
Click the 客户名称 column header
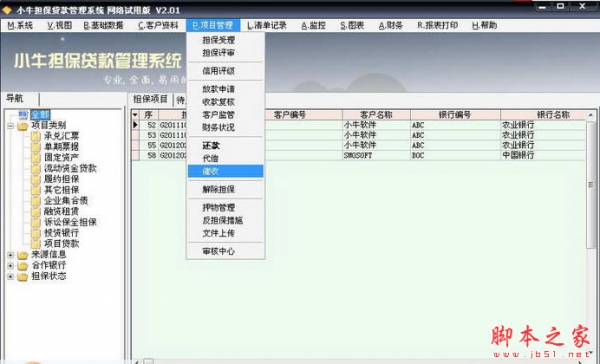click(x=376, y=115)
